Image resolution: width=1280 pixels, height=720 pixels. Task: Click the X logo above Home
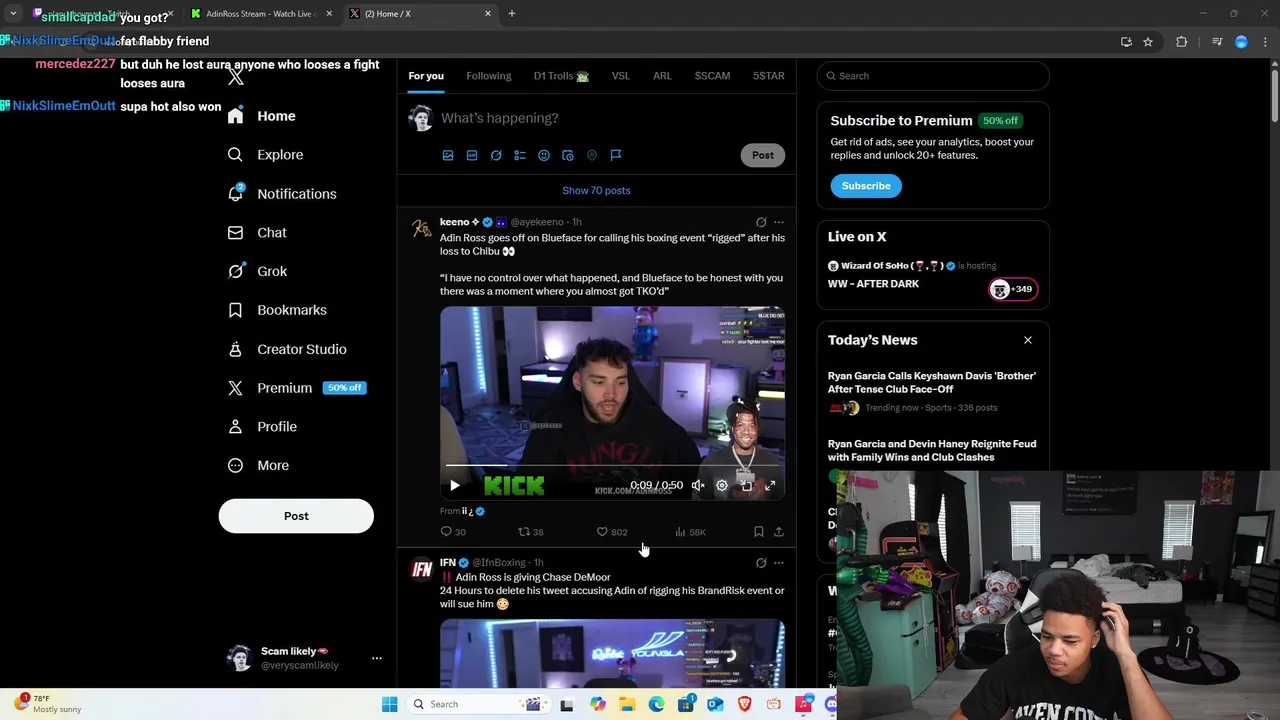(x=235, y=77)
